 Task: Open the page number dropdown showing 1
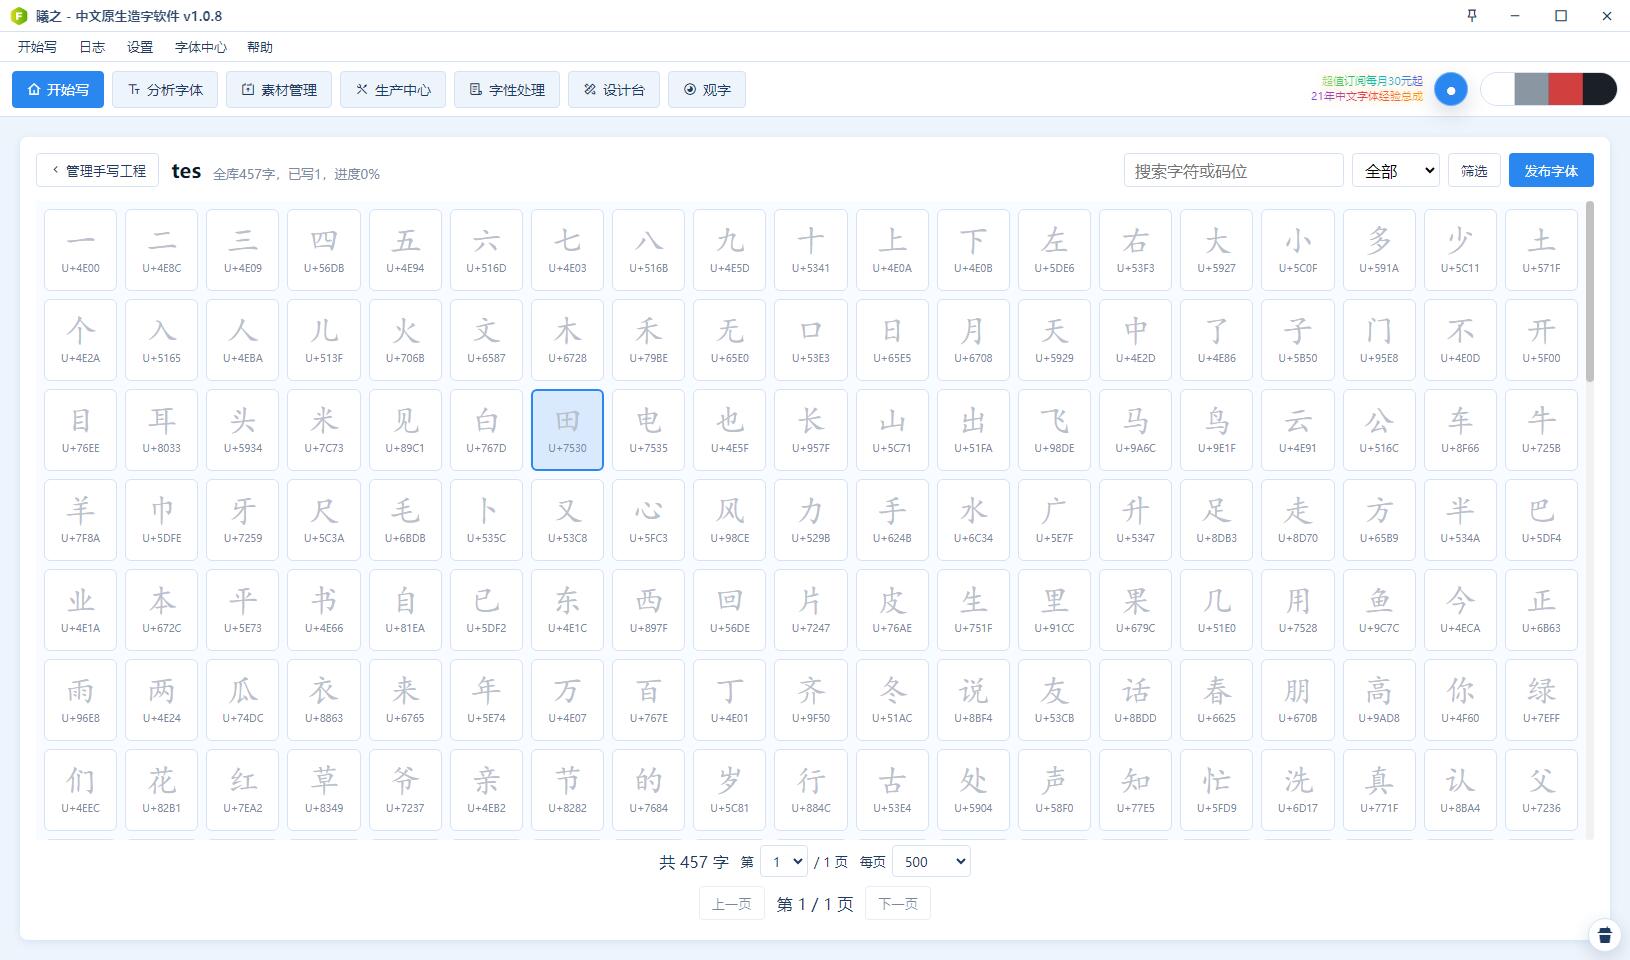(x=783, y=862)
